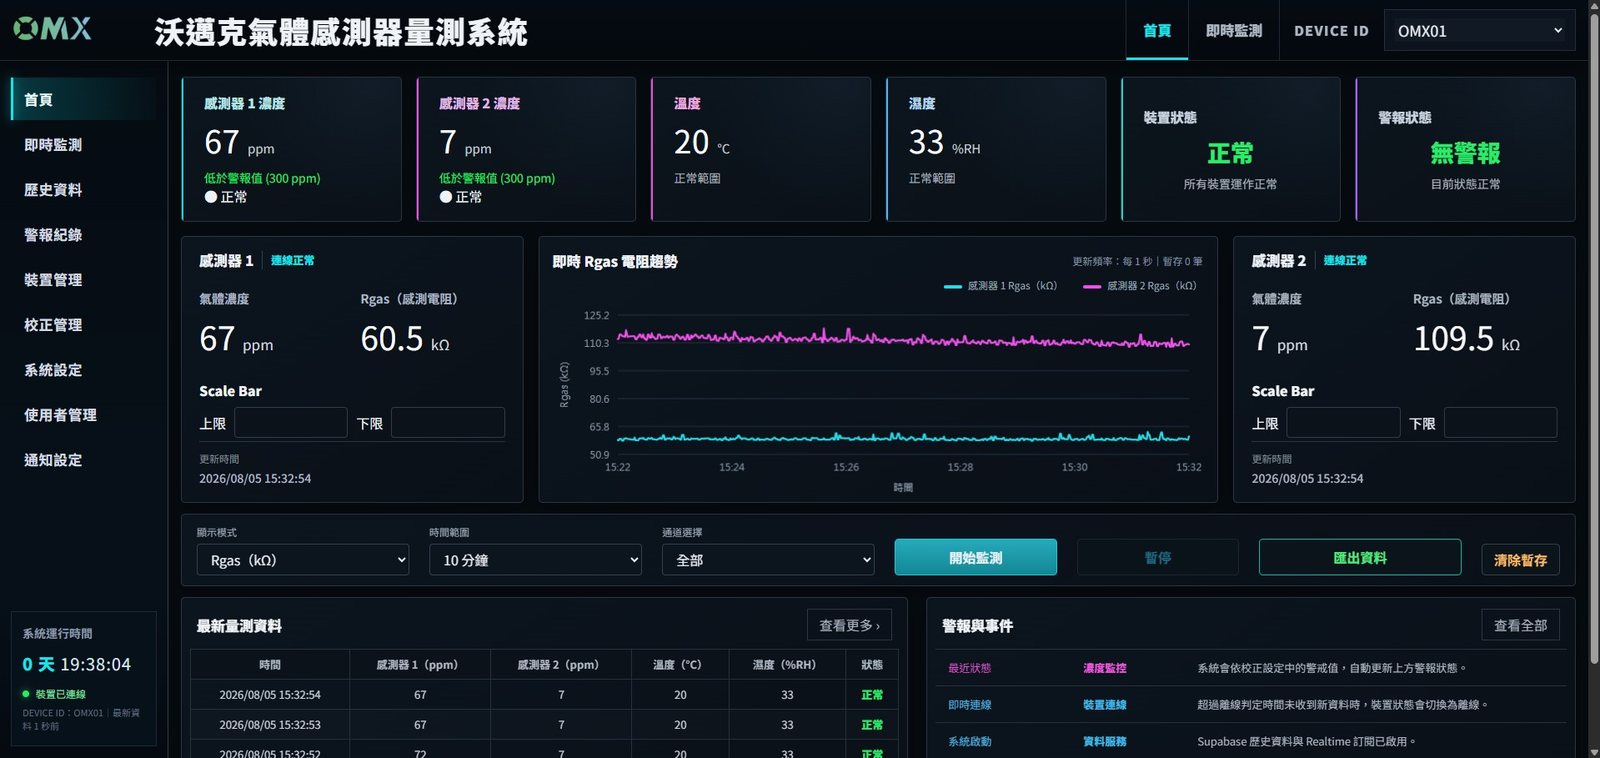Click the green 裝置已連線 status indicator

tap(54, 694)
